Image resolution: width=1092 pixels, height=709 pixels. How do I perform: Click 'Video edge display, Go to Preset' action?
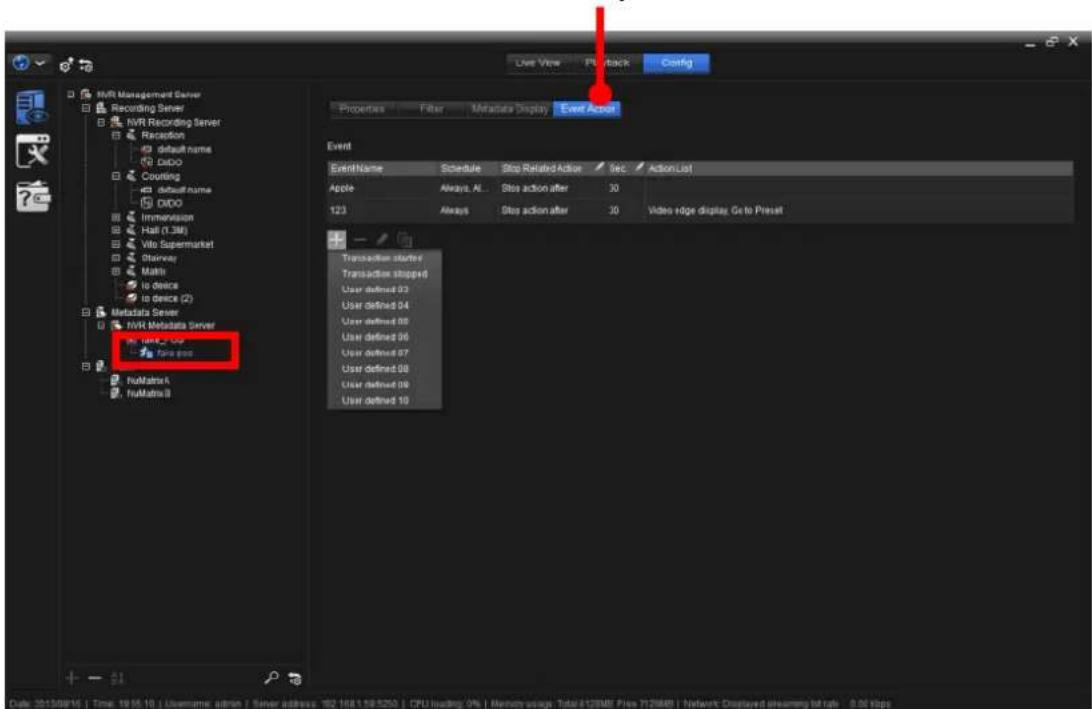pos(715,210)
